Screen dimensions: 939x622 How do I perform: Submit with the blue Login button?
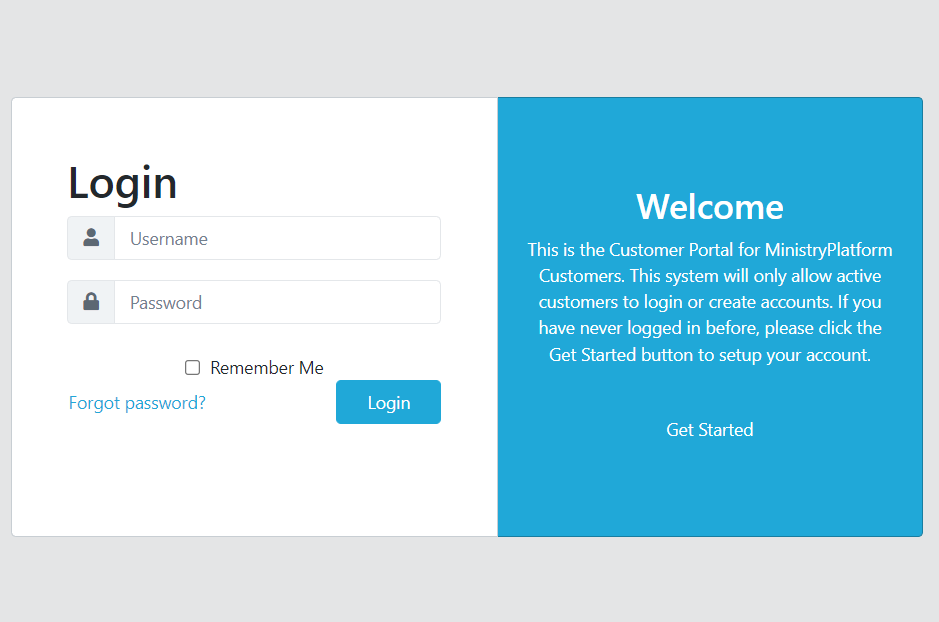click(x=388, y=402)
